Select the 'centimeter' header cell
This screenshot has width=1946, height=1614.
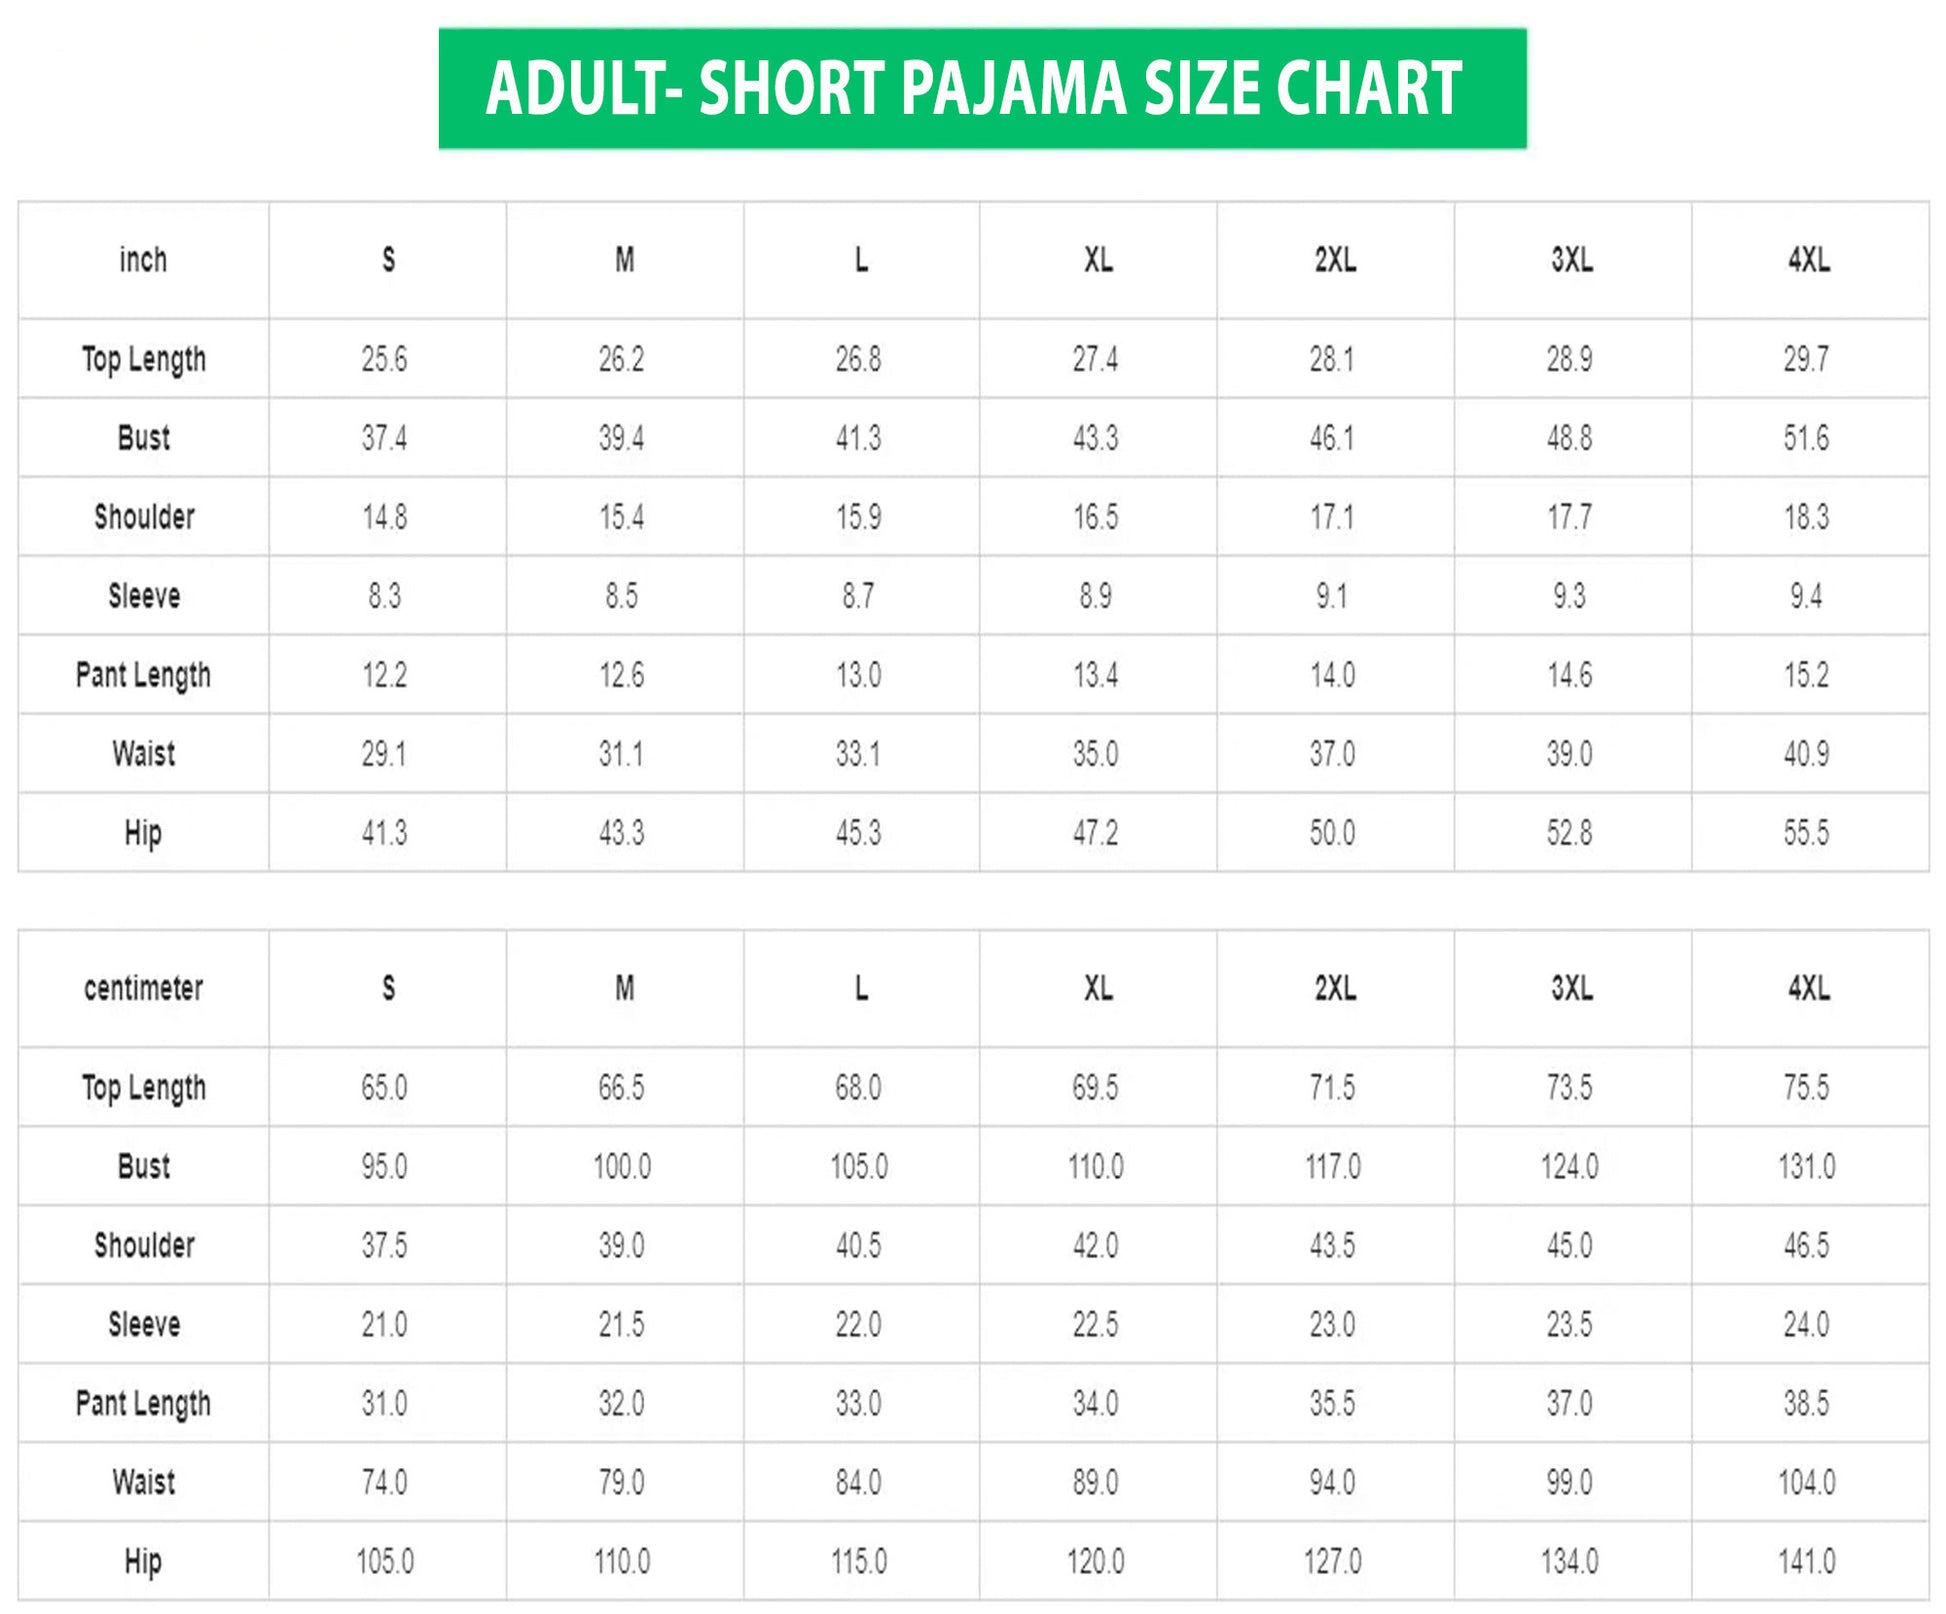(143, 988)
